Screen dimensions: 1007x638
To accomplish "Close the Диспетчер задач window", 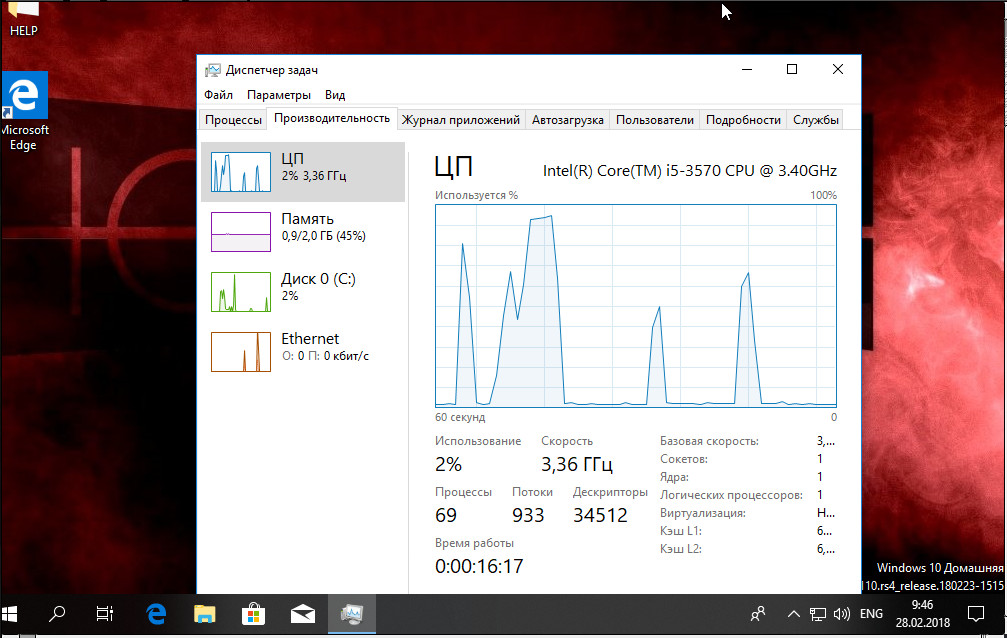I will pos(837,69).
